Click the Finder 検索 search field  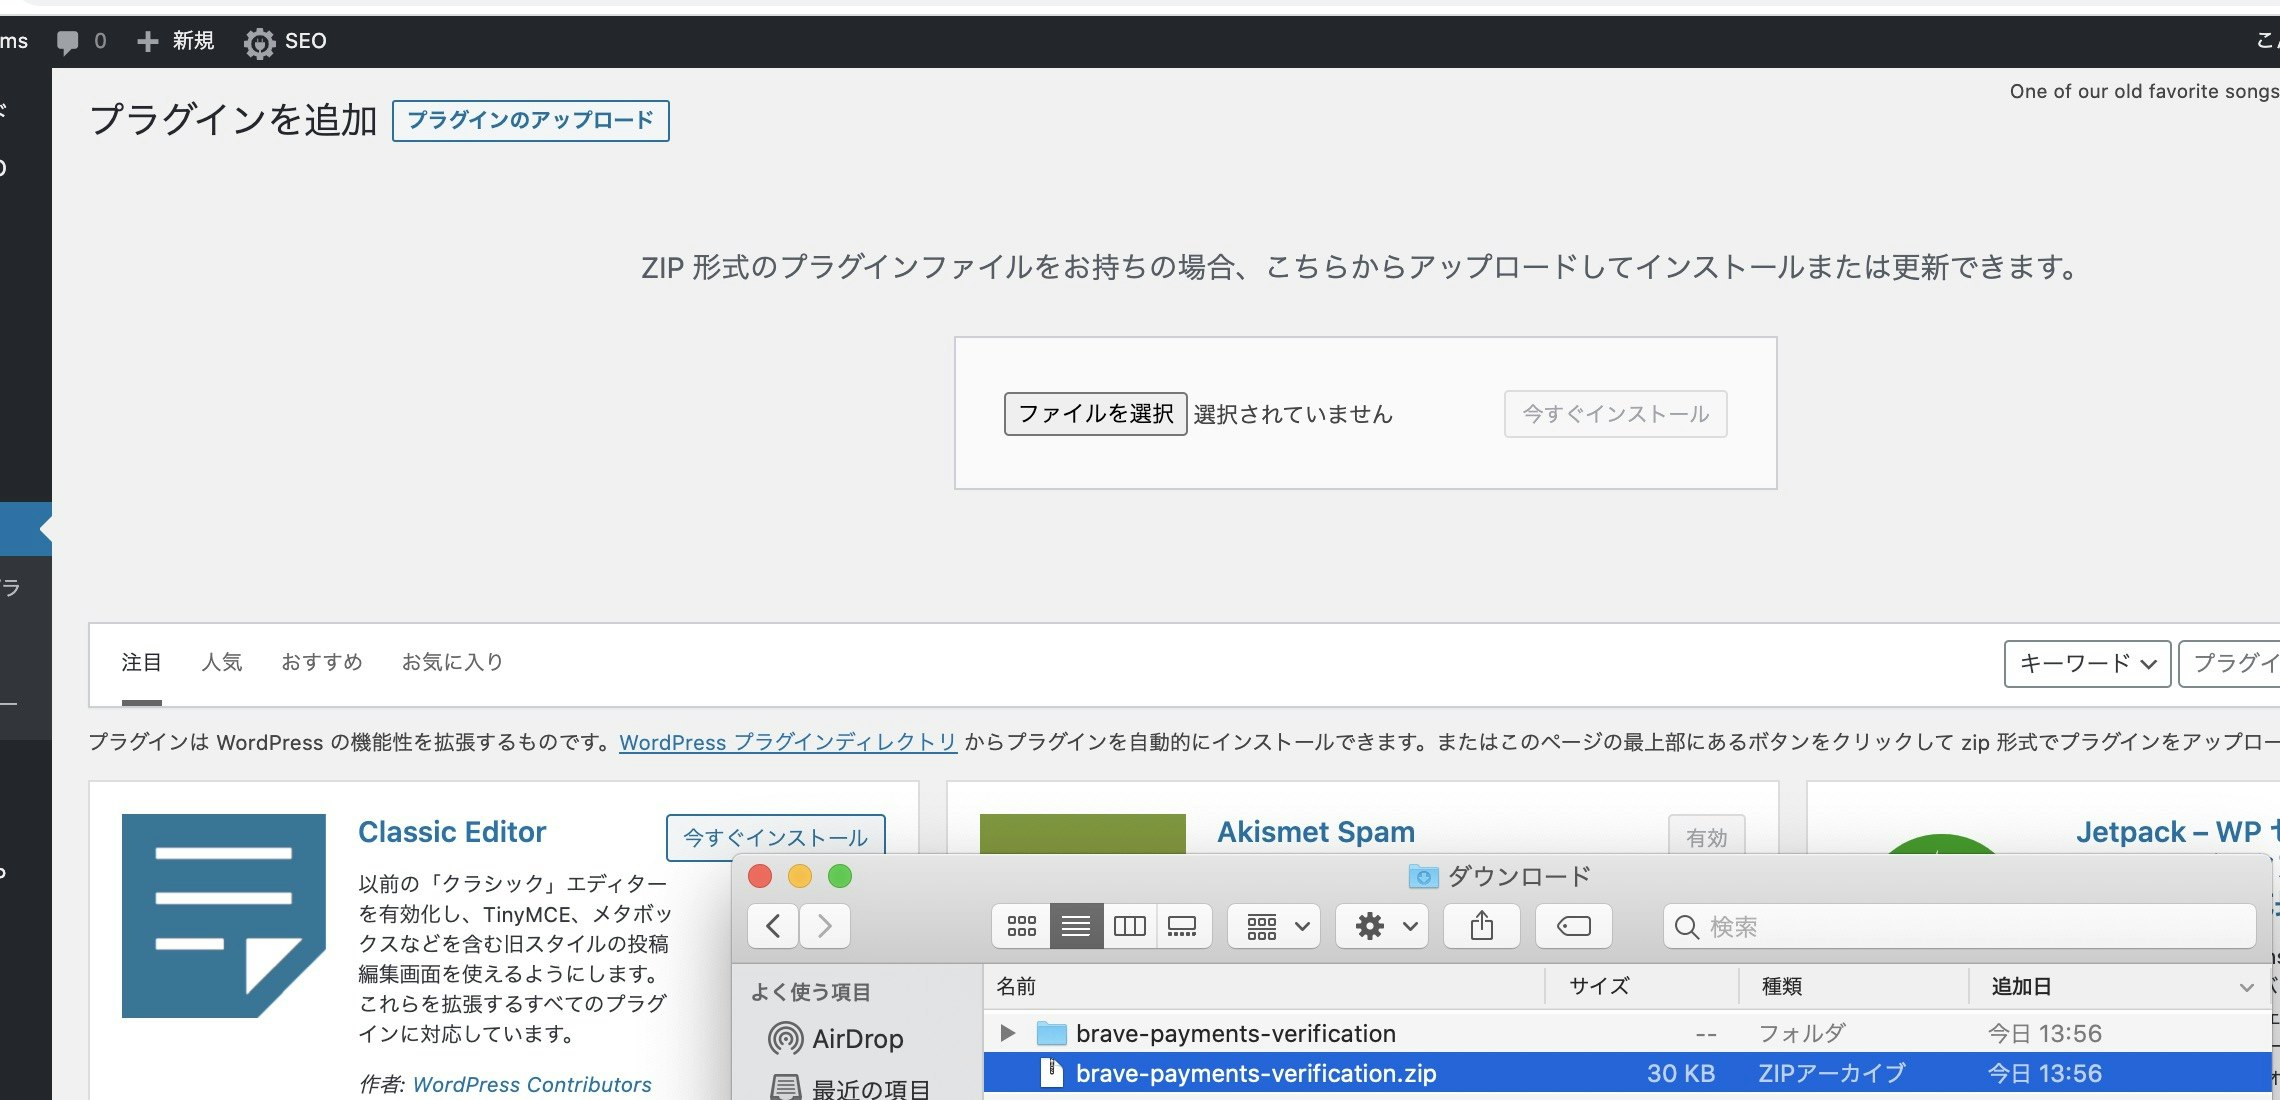(x=1960, y=926)
